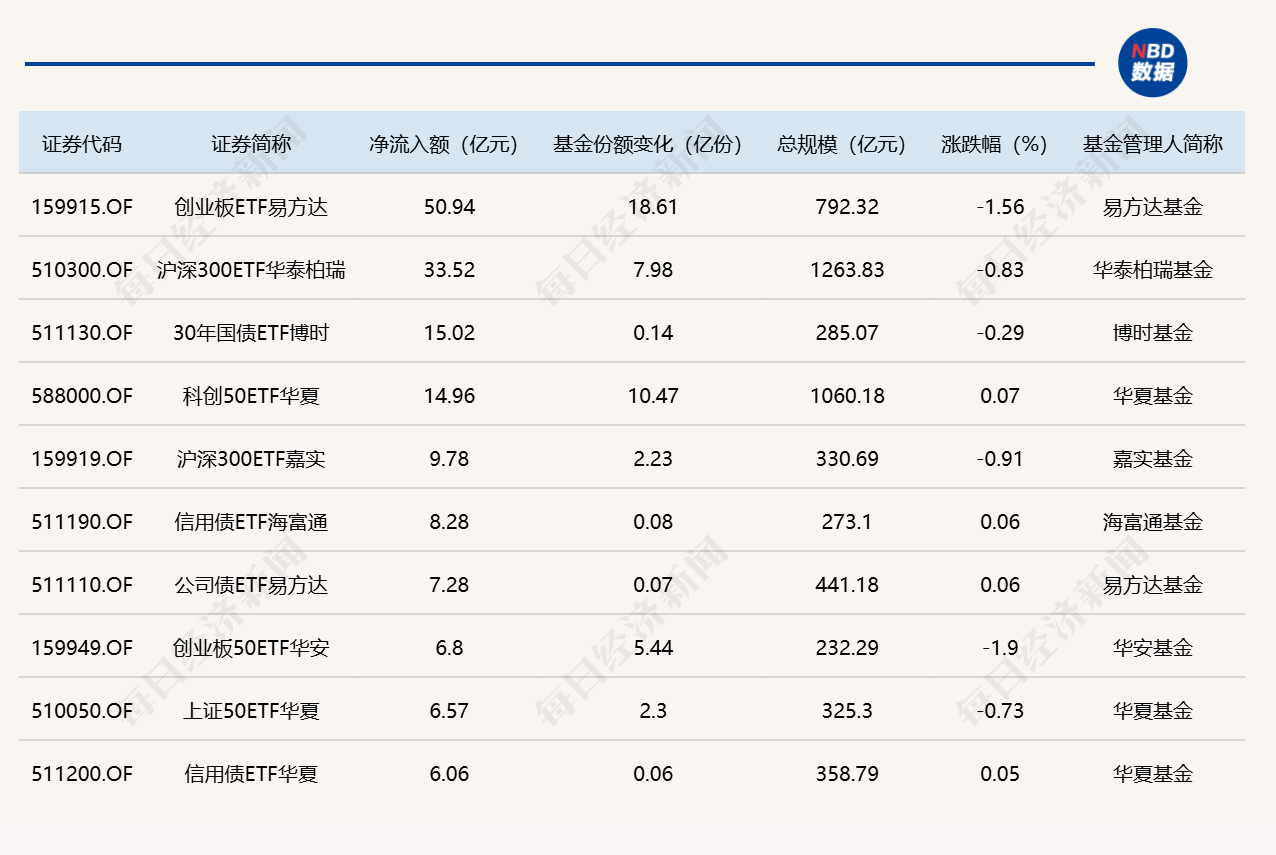This screenshot has height=855, width=1276.
Task: Select security code 159915.OF
Action: click(x=82, y=207)
